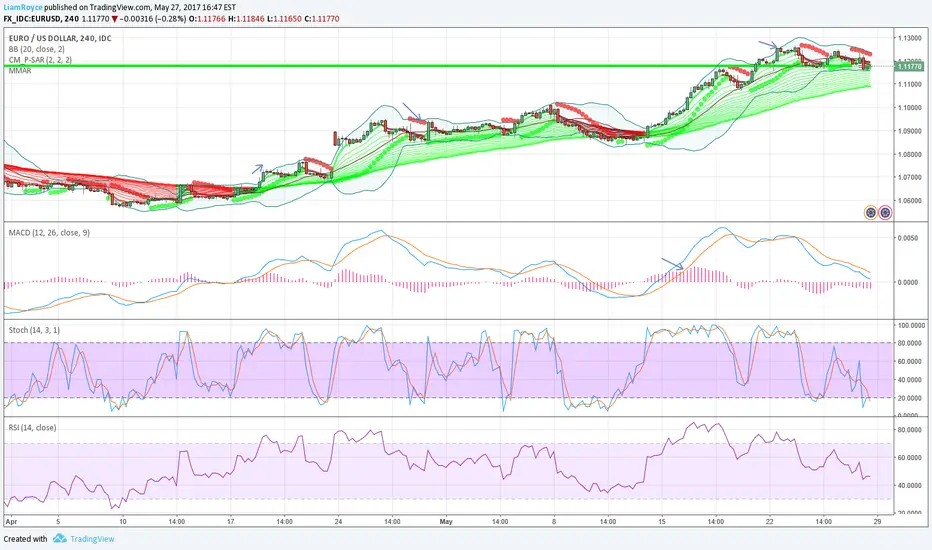This screenshot has height=550, width=932.
Task: Click the 10 date label on time axis
Action: point(122,521)
